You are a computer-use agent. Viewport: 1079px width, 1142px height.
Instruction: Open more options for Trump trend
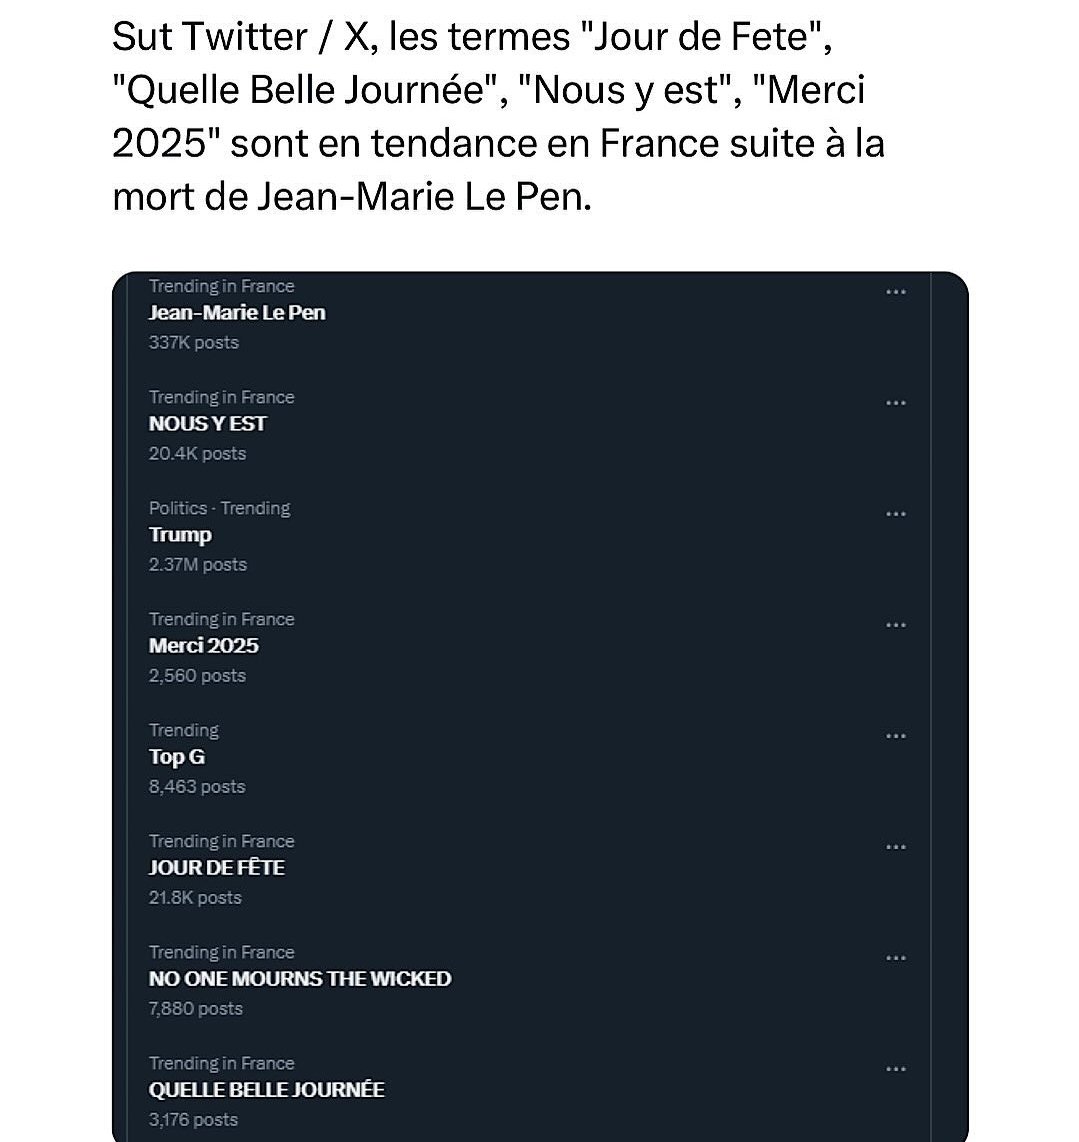(896, 514)
